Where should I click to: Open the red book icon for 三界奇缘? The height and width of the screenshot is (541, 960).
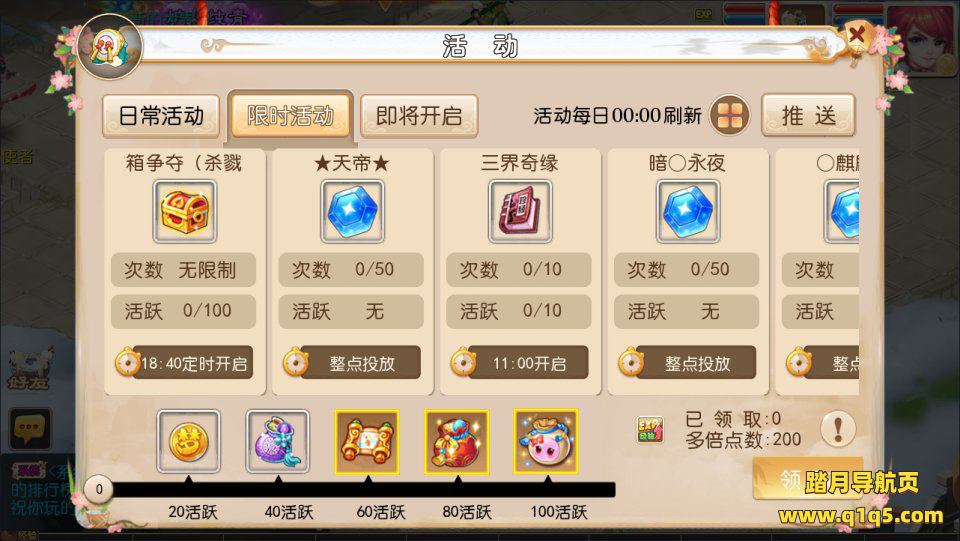tap(520, 212)
